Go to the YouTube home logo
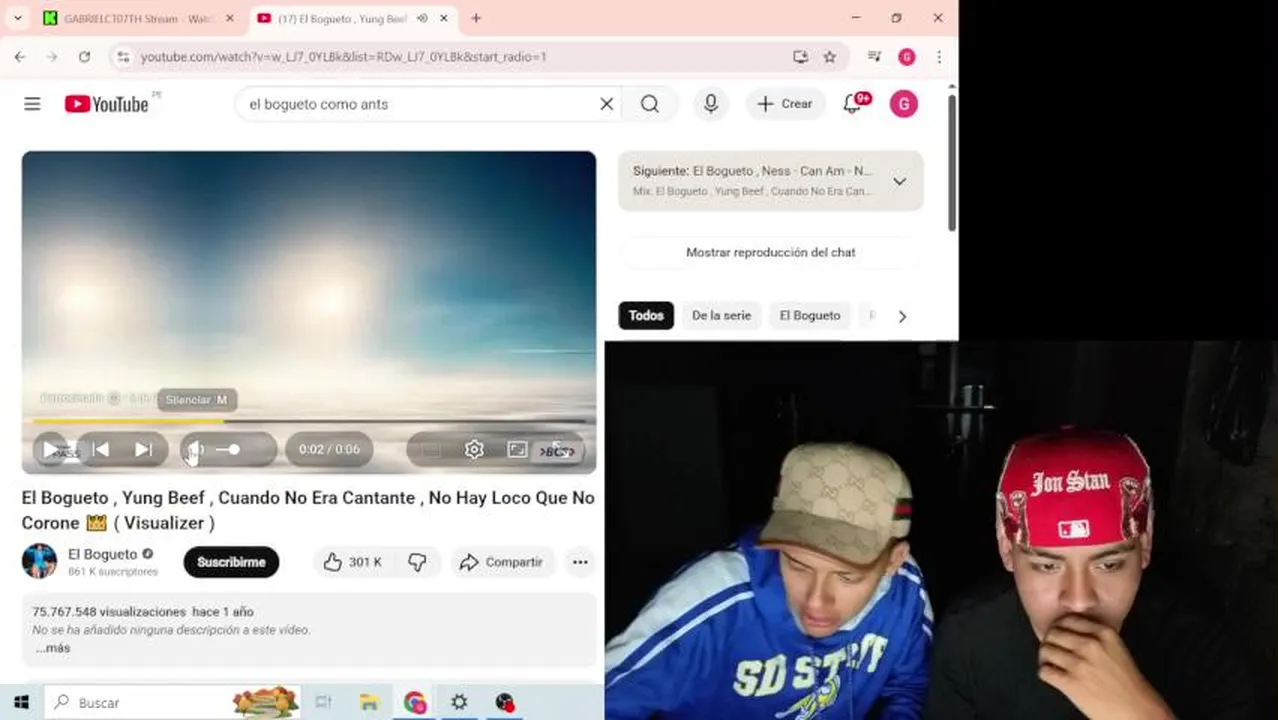 (x=107, y=104)
